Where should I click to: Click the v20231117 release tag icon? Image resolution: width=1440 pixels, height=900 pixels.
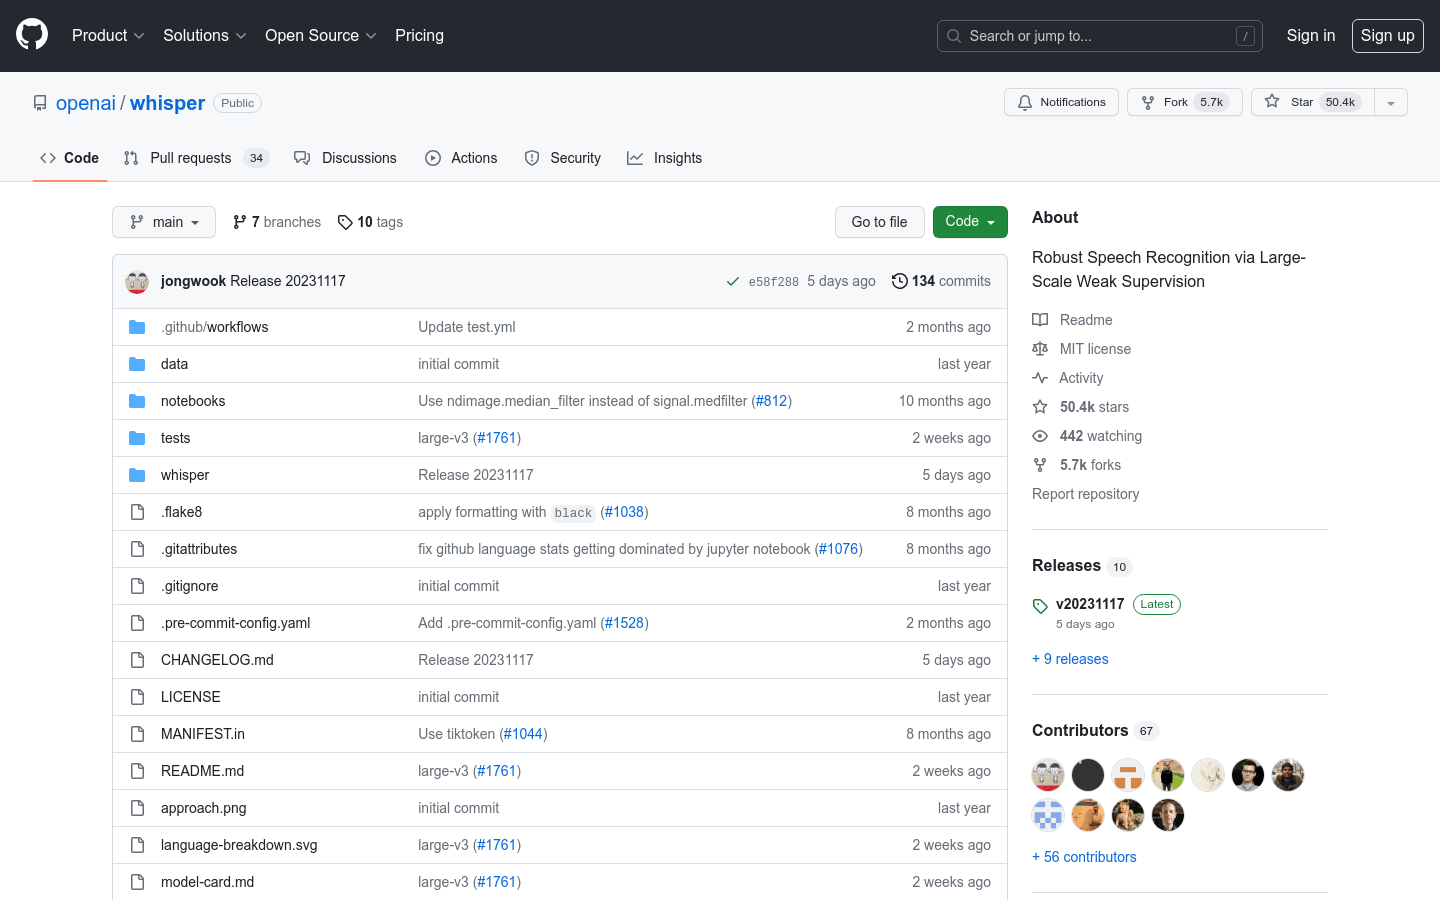point(1040,605)
